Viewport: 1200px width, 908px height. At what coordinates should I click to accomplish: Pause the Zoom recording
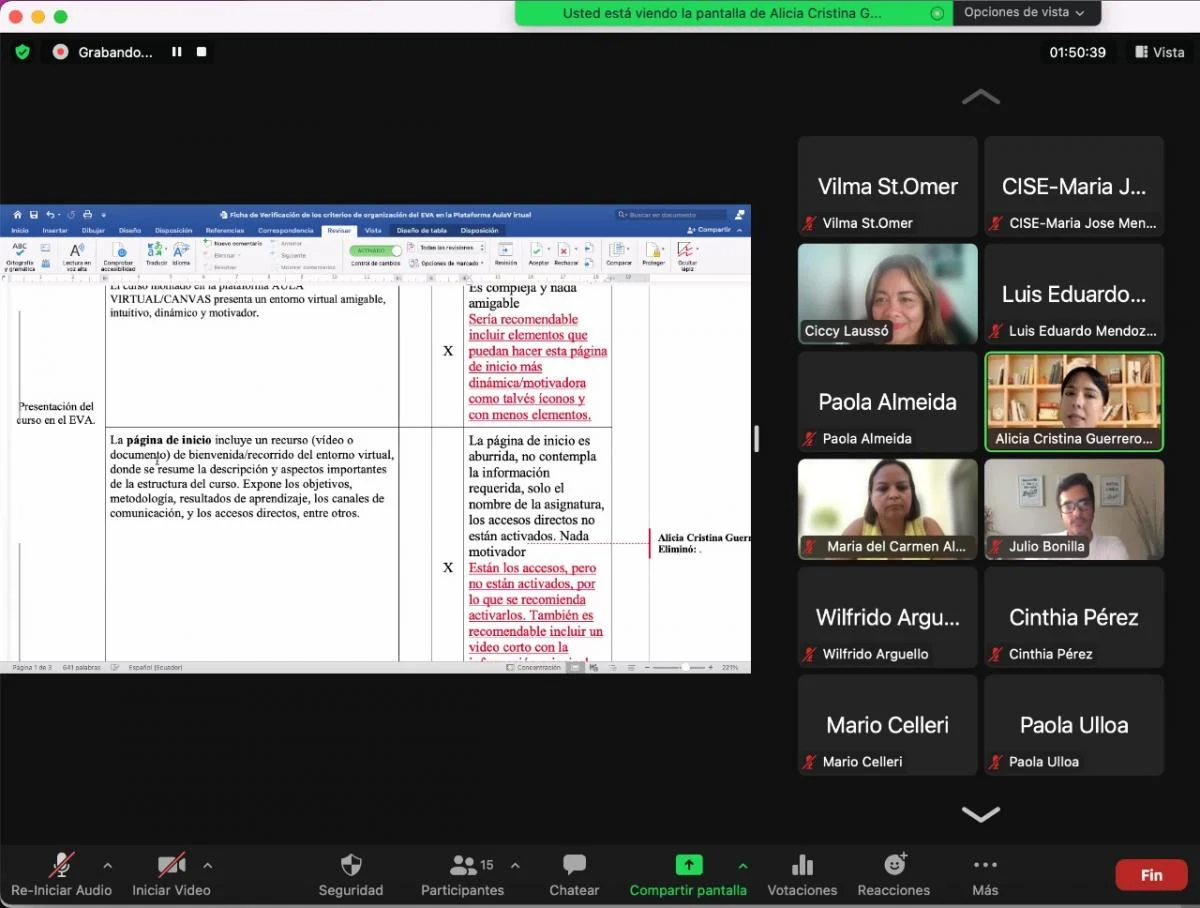click(177, 52)
